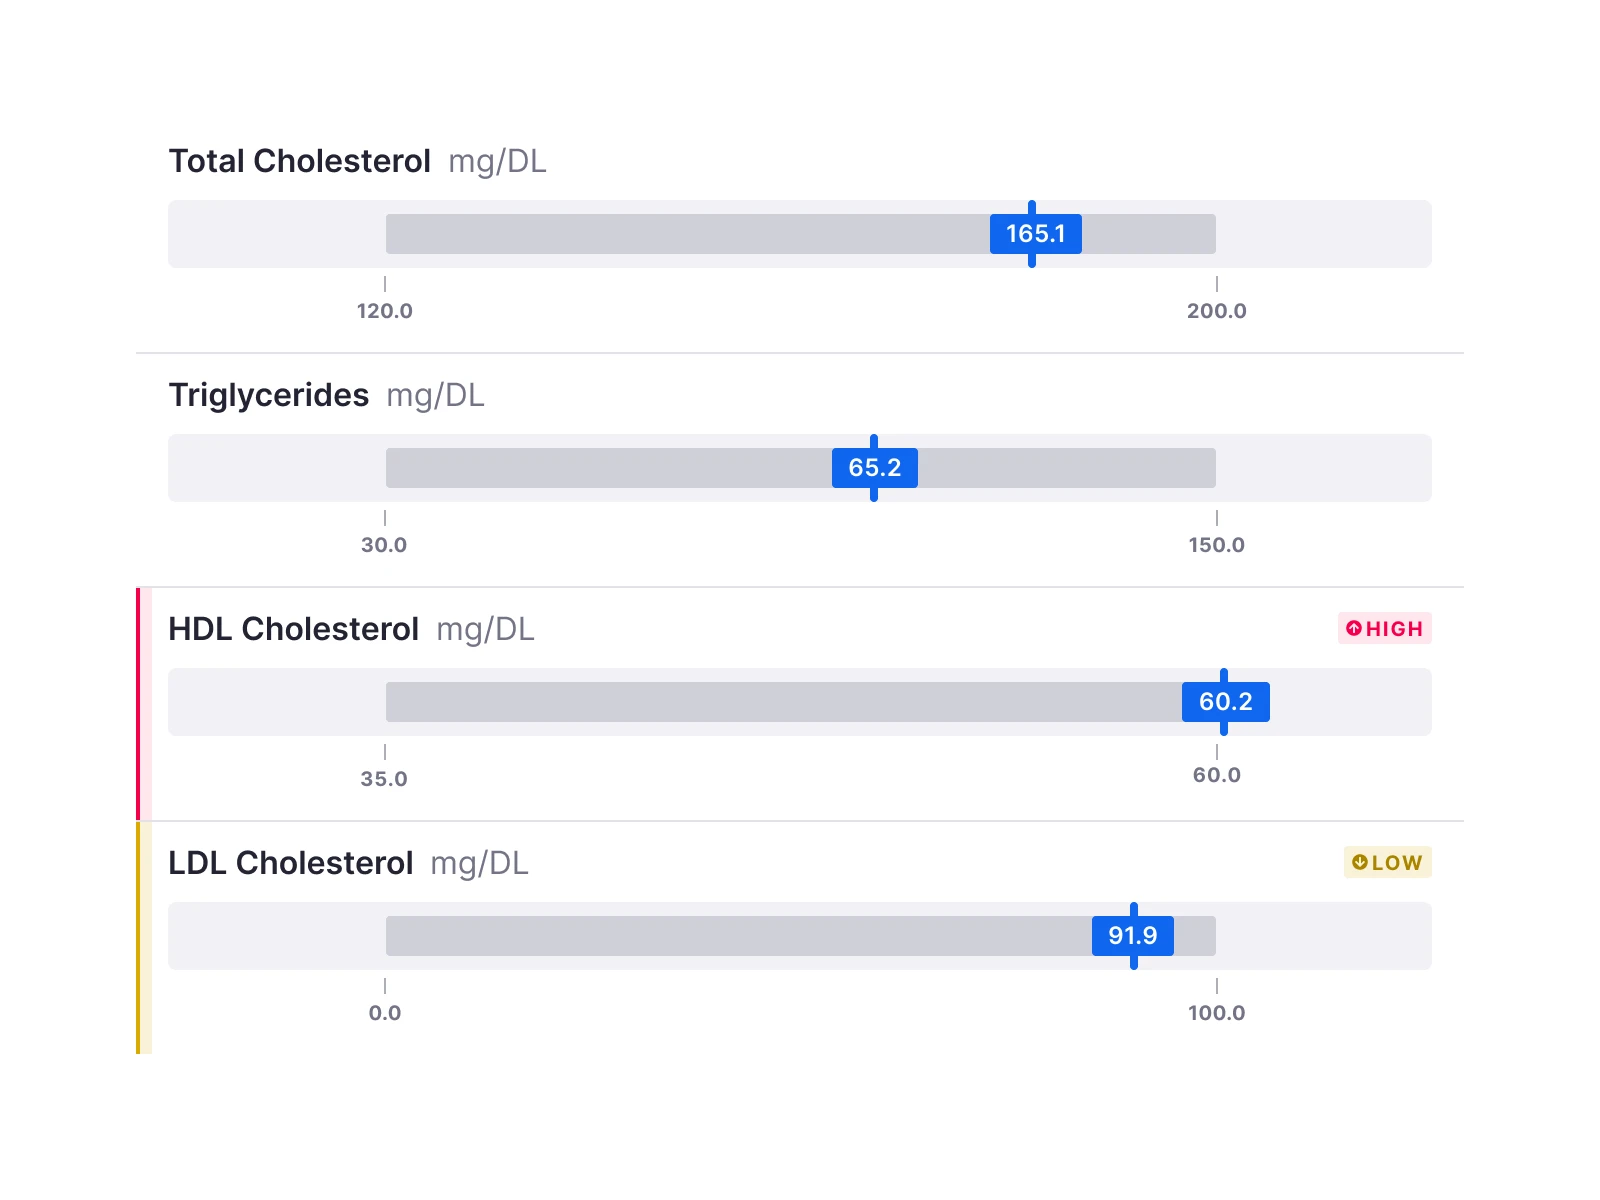Toggle the LOW badge on LDL Cholesterol
1600x1200 pixels.
(x=1387, y=862)
